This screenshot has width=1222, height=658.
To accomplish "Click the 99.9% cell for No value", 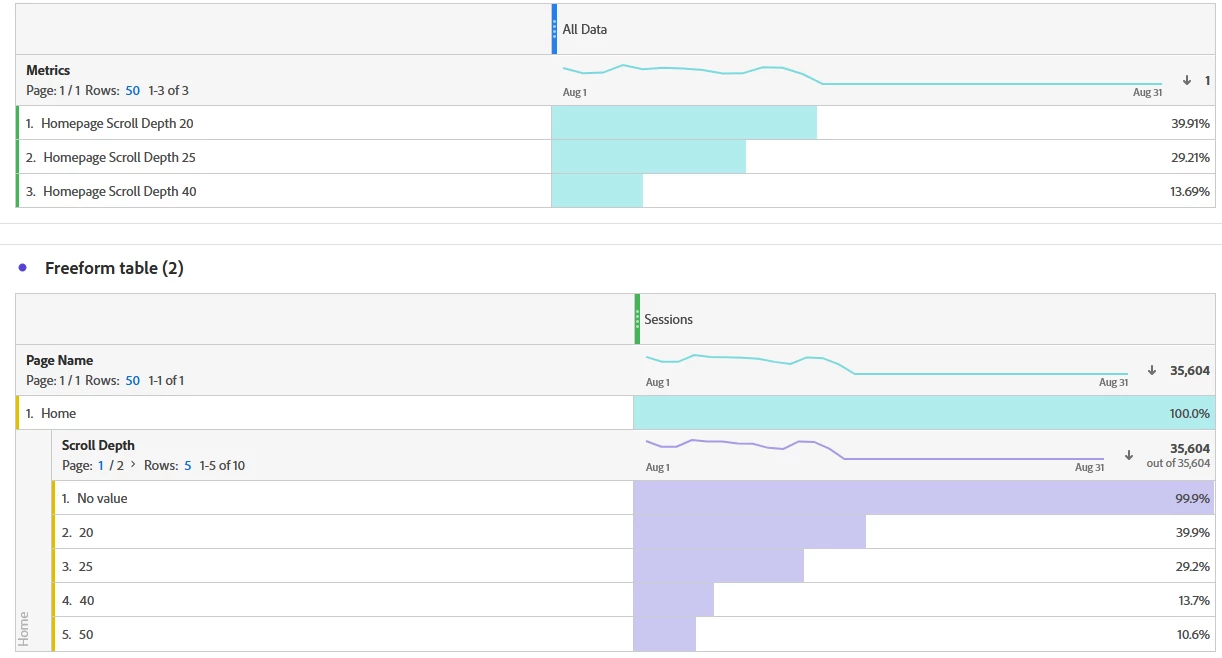I will coord(1193,498).
